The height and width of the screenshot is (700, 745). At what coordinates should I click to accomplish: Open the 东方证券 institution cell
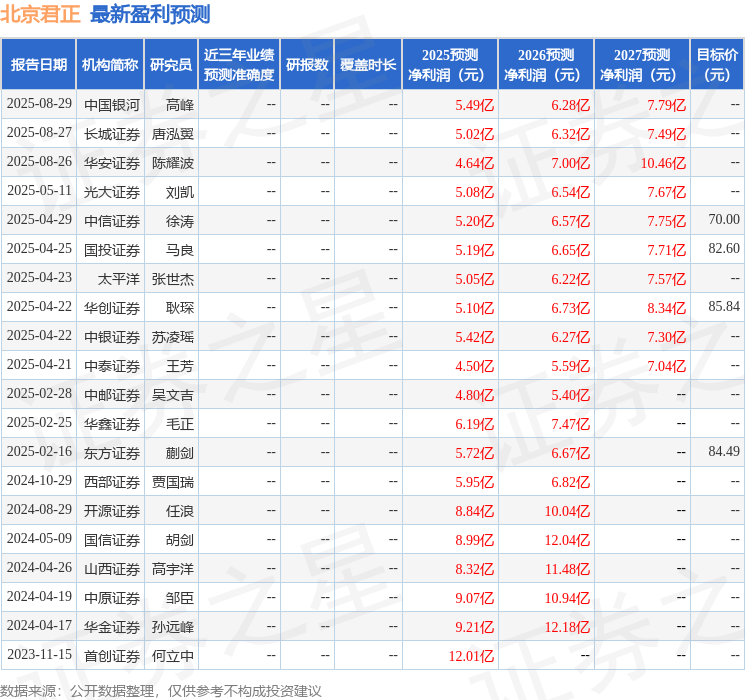click(x=112, y=453)
